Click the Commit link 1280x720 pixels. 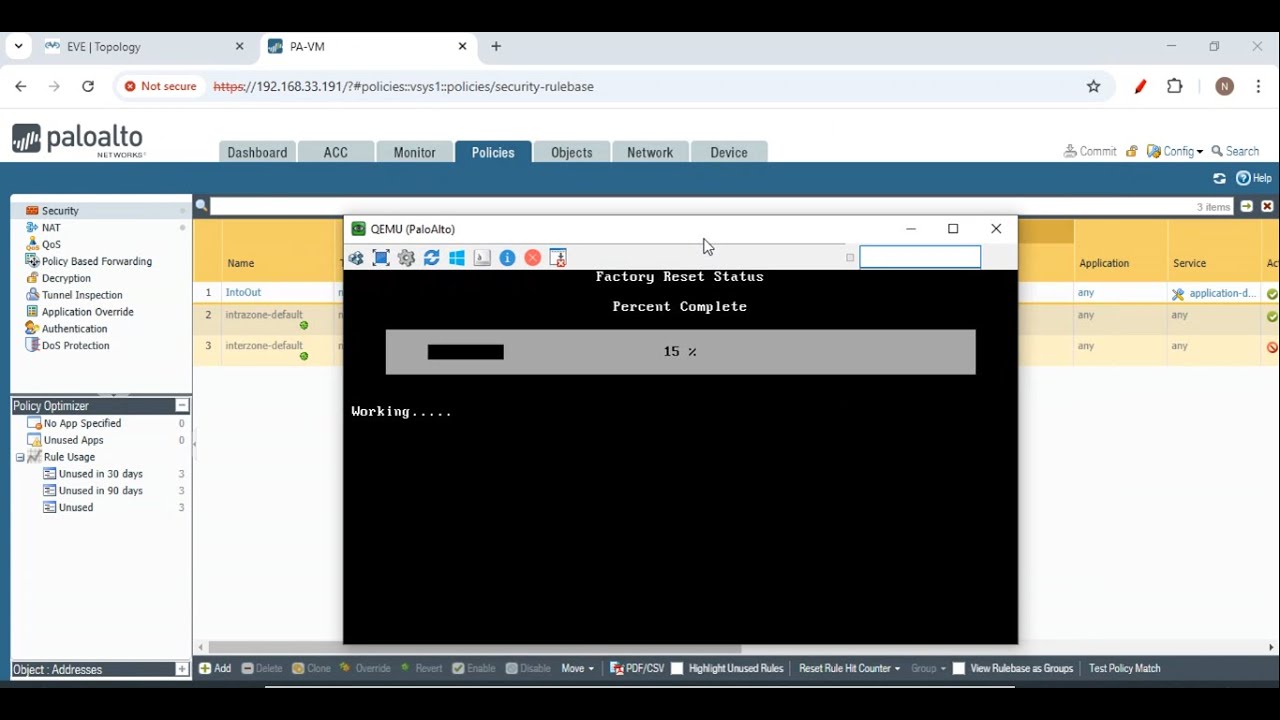(1090, 152)
